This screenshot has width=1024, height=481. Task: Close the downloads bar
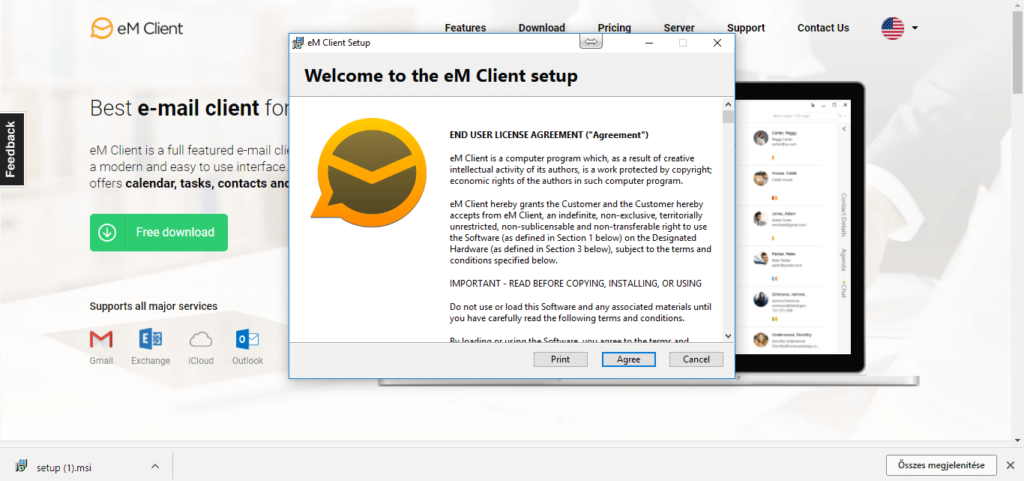pyautogui.click(x=1010, y=465)
